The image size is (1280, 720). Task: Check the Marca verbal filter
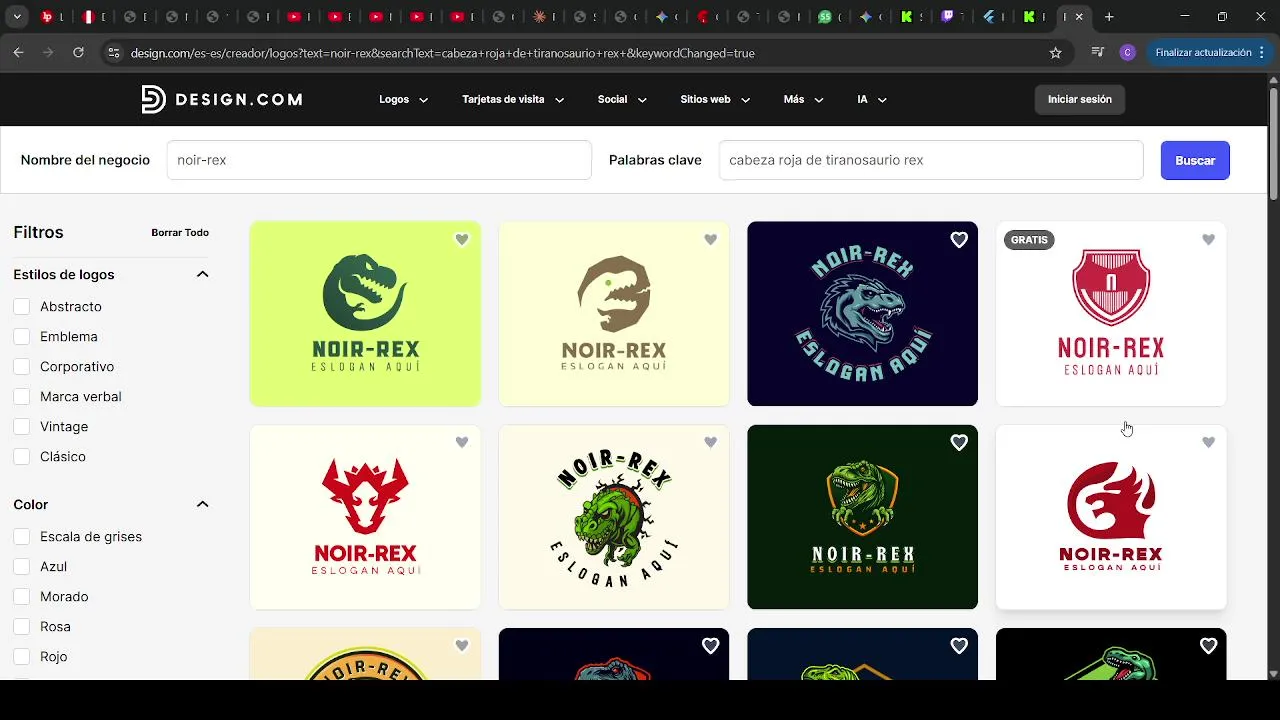pyautogui.click(x=21, y=396)
